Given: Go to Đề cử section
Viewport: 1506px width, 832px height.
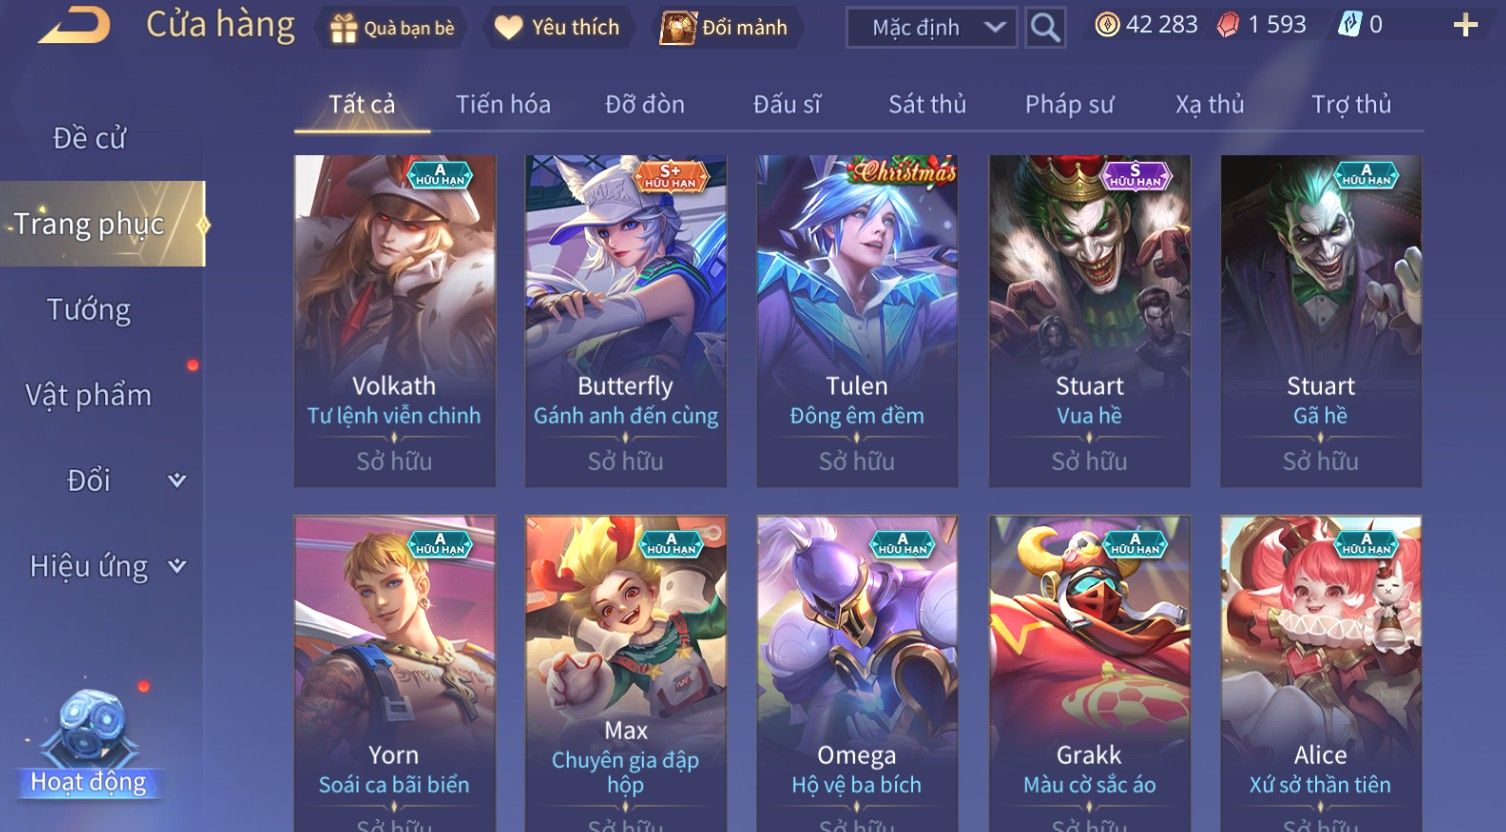Looking at the screenshot, I should 89,138.
